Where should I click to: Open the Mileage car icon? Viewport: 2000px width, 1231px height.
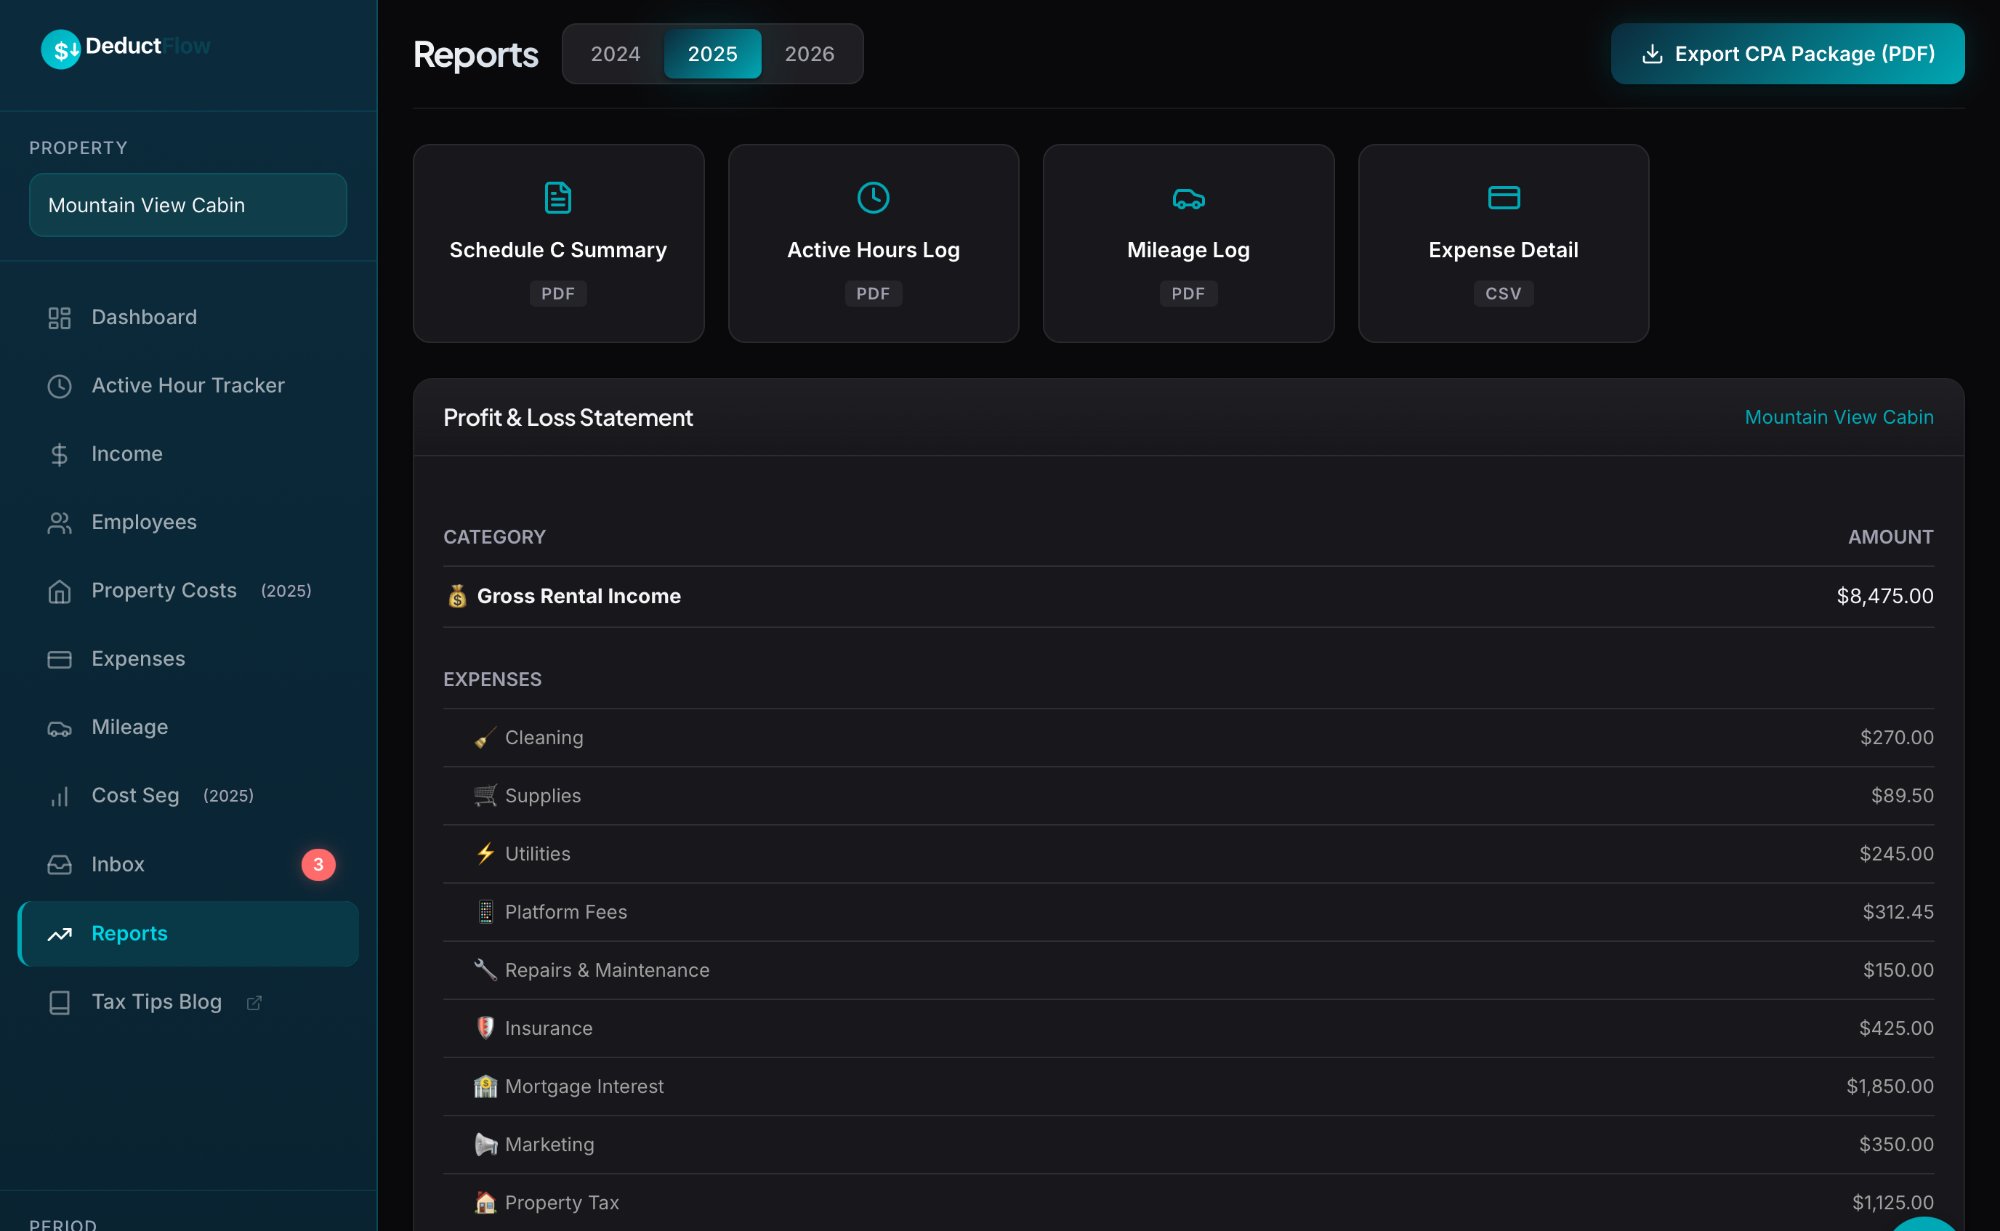(x=59, y=727)
